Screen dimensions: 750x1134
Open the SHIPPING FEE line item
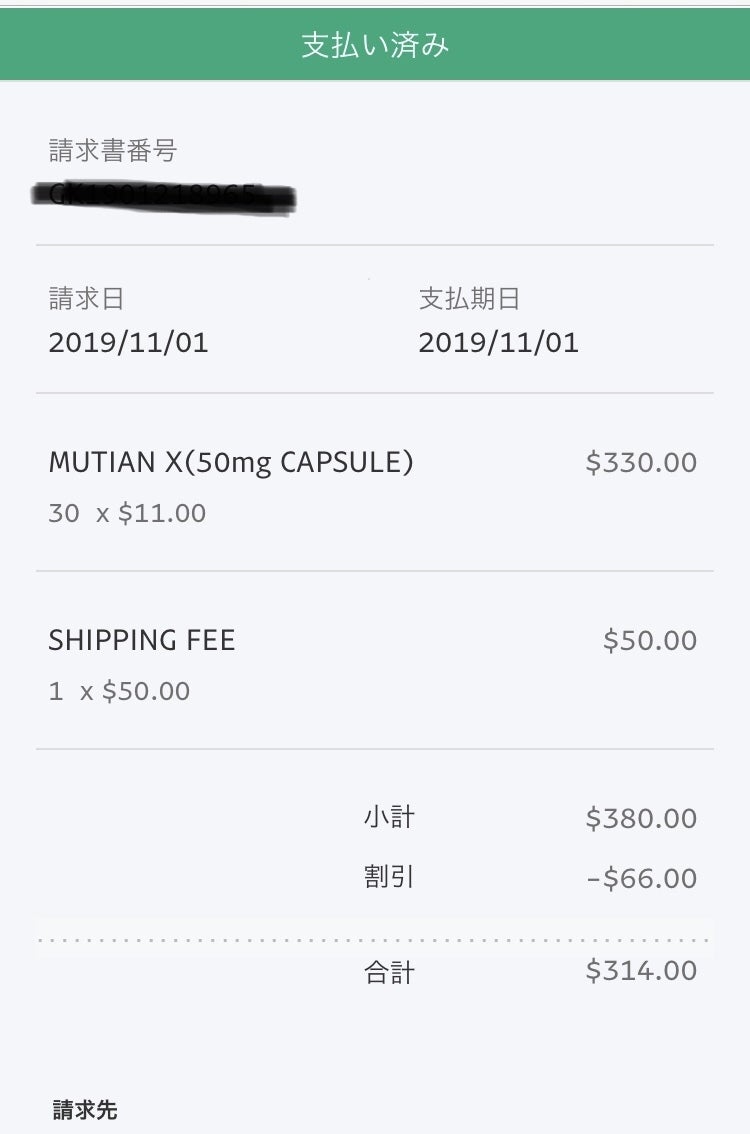click(142, 641)
